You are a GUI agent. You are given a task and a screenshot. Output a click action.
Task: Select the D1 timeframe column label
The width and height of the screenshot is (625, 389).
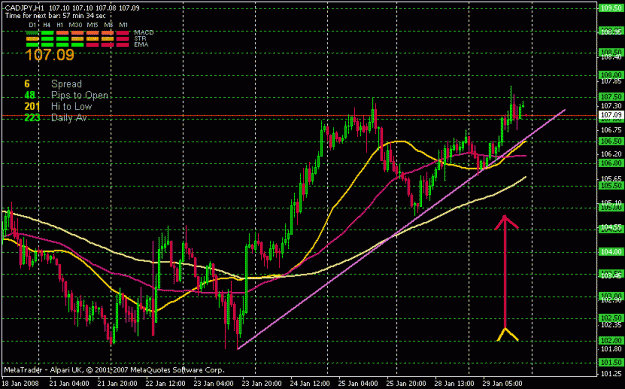[32, 25]
